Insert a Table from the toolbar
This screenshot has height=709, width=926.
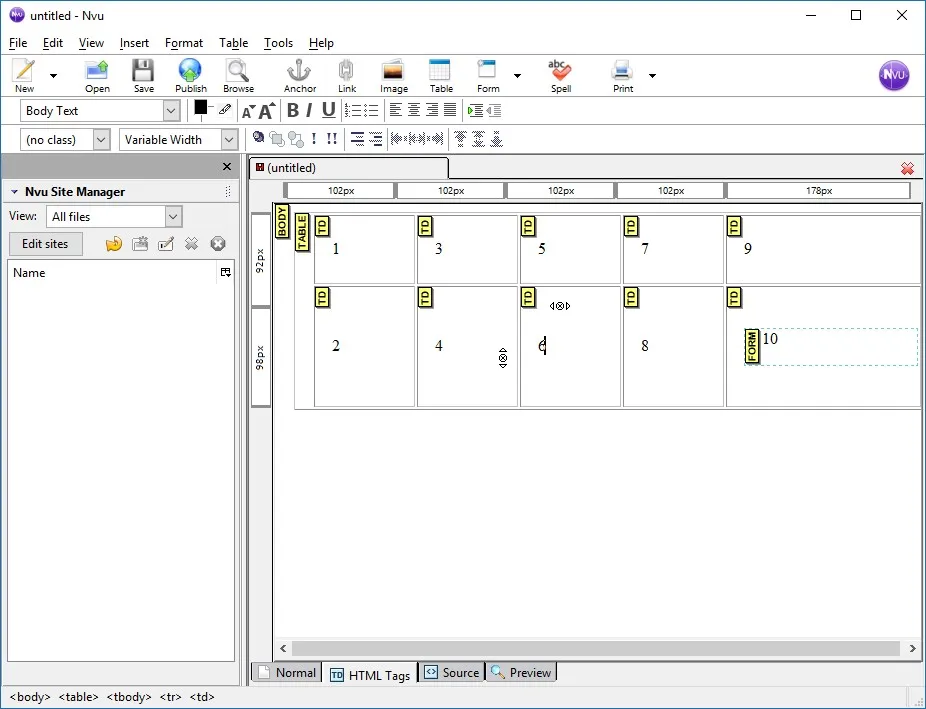(x=441, y=76)
